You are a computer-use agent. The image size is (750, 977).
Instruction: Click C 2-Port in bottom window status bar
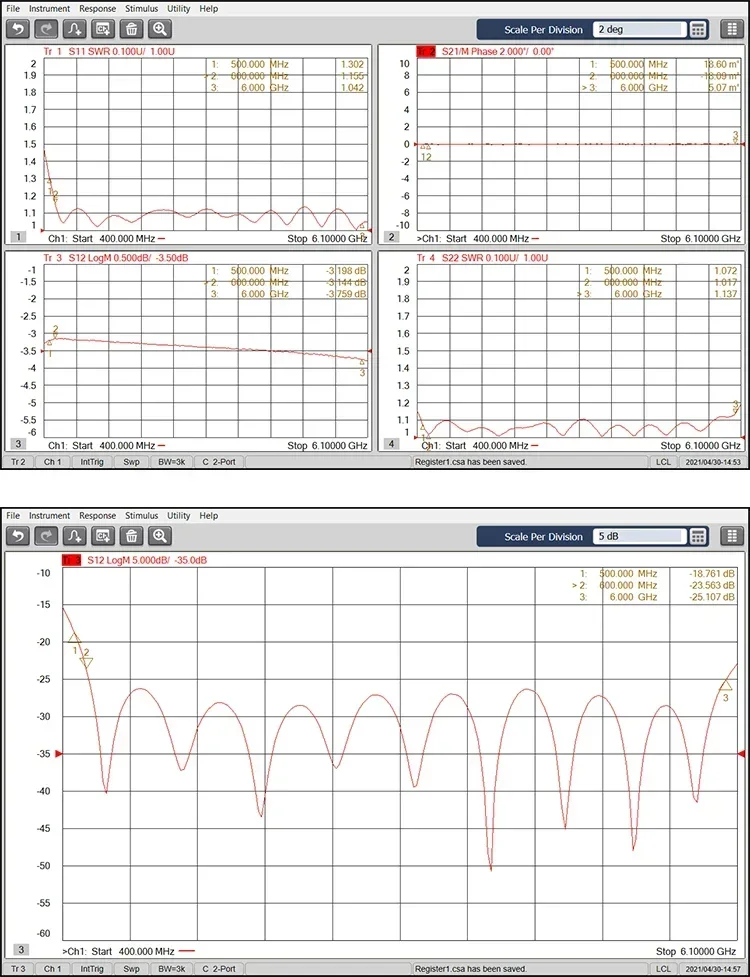(x=219, y=969)
